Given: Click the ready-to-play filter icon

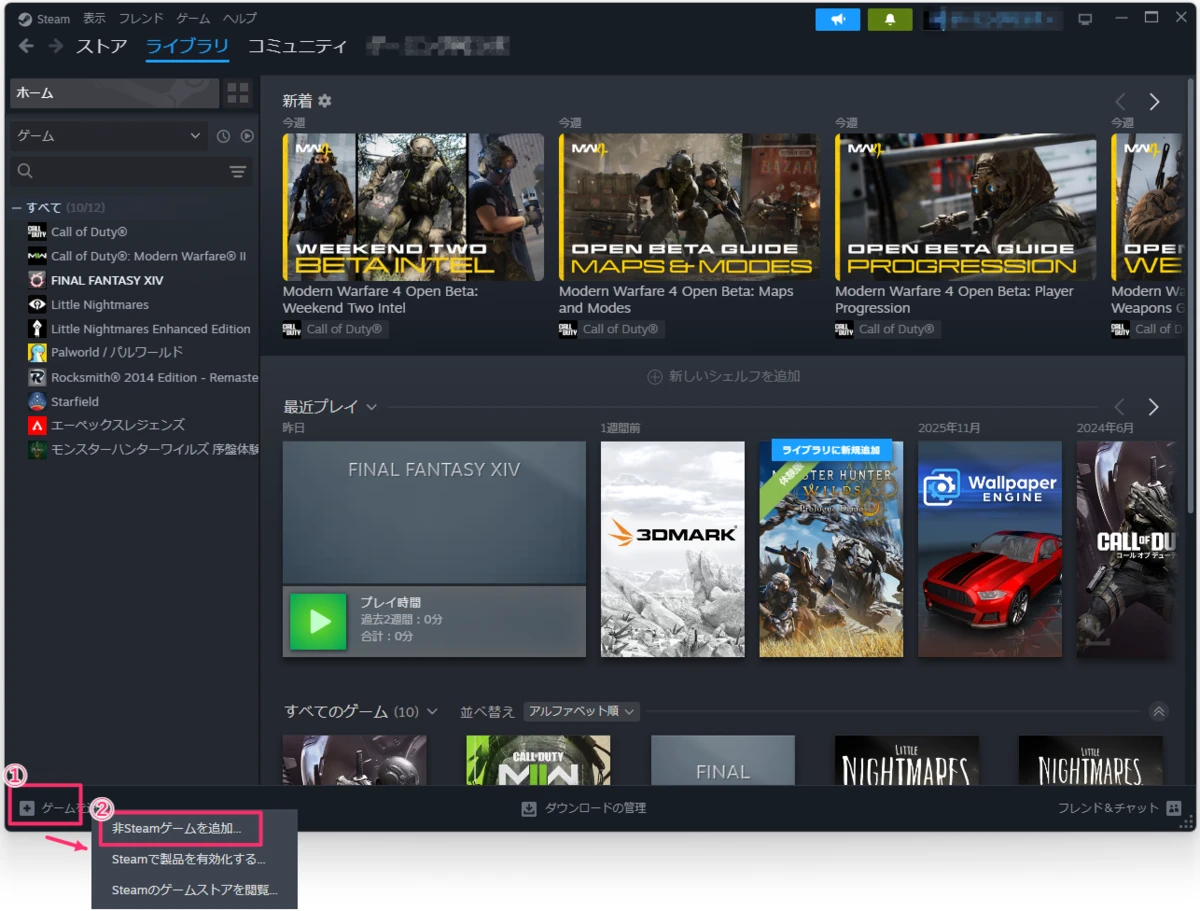Looking at the screenshot, I should (x=247, y=136).
